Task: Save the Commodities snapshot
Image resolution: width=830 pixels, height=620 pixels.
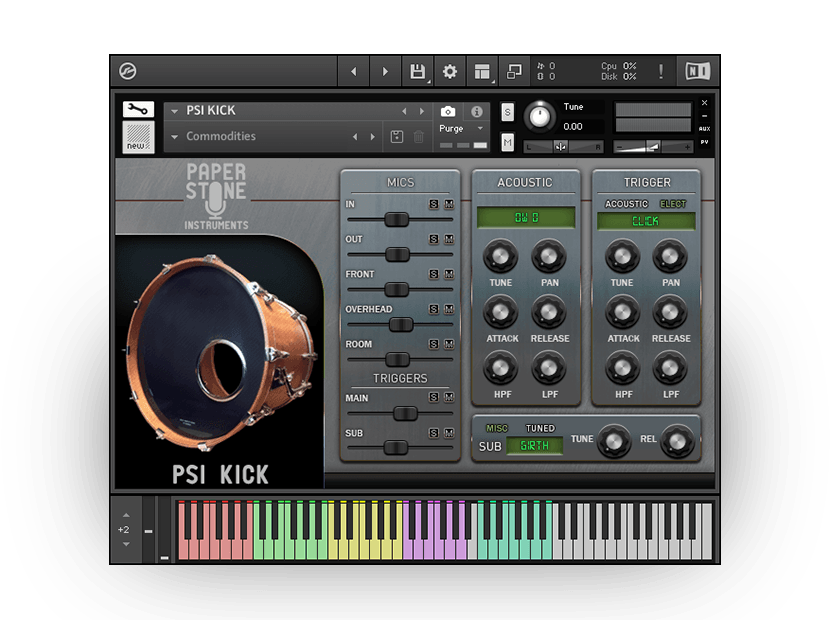Action: point(396,137)
